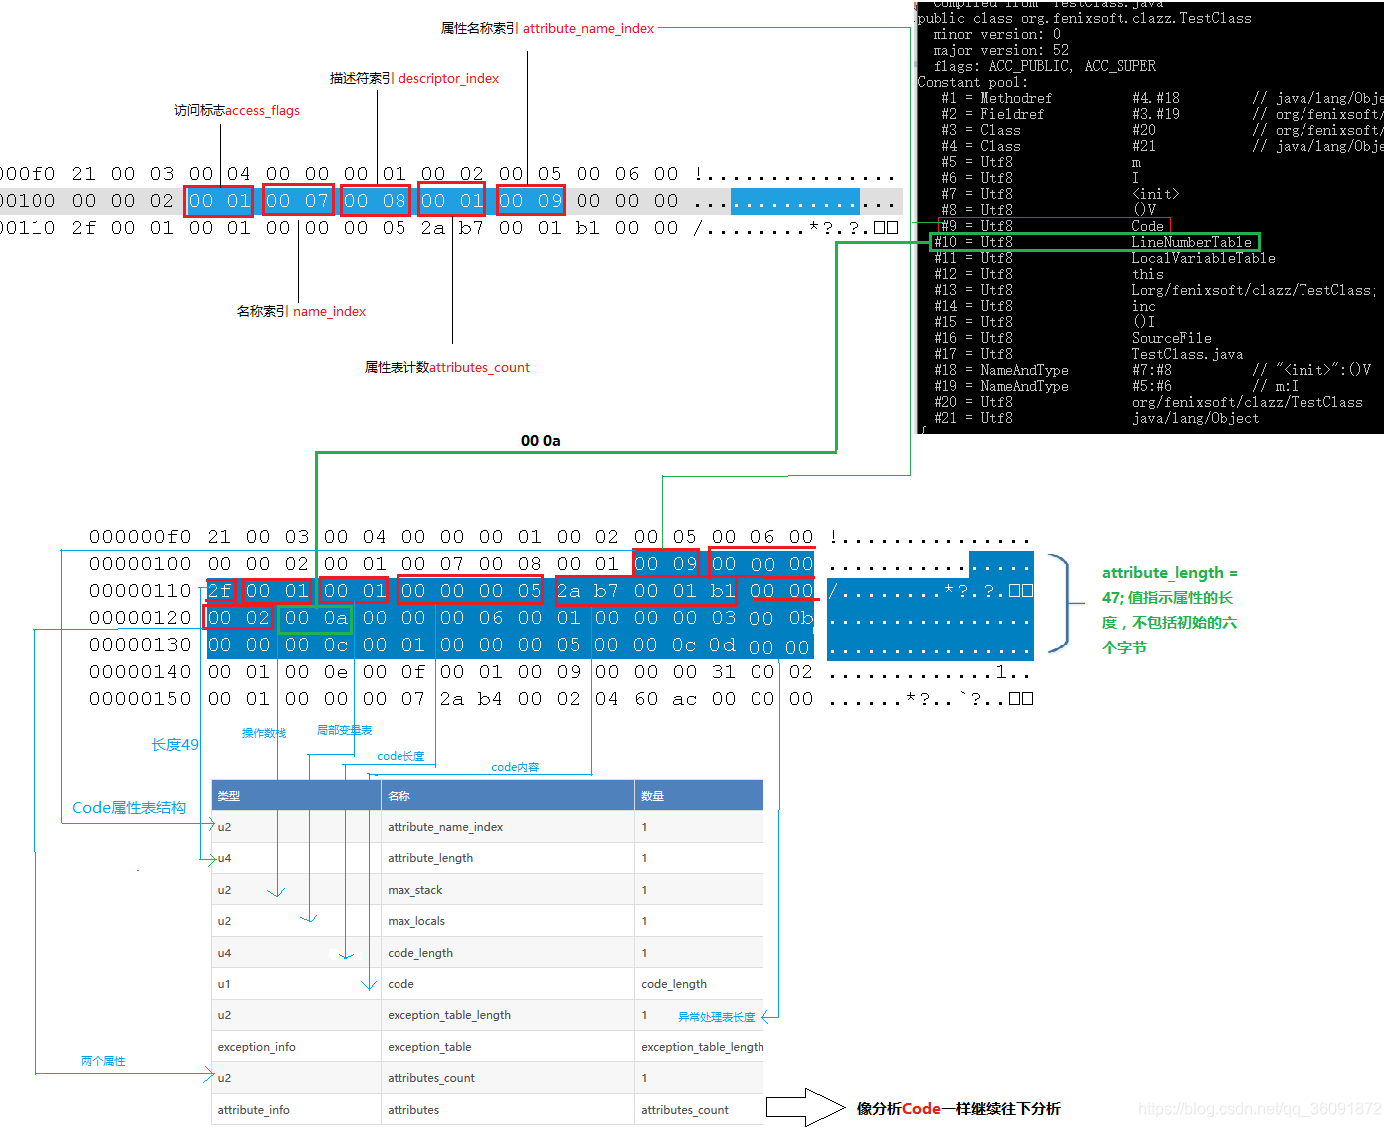Click the code内容 label
This screenshot has height=1127, width=1391.
(515, 768)
